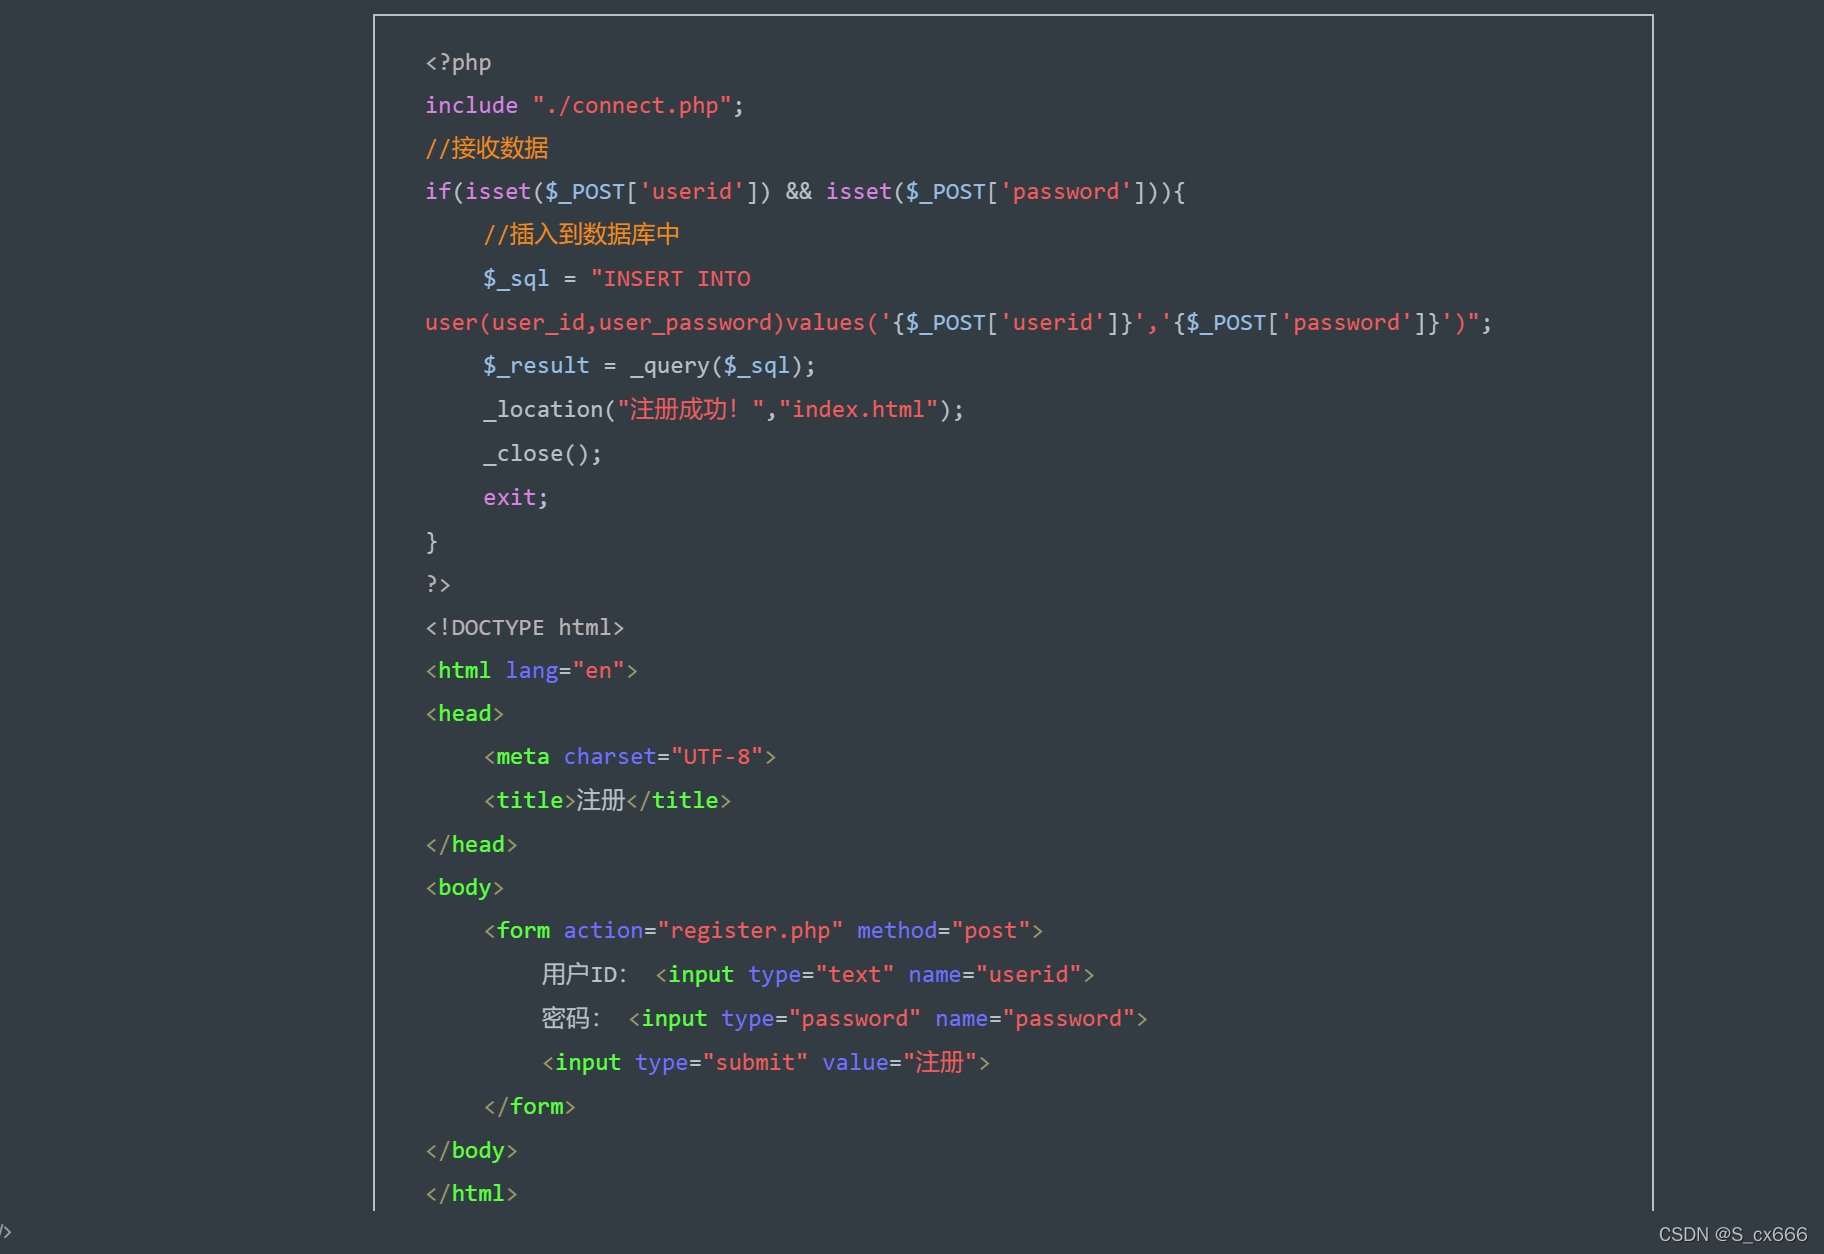
Task: Click the closing '</html>' tag
Action: click(471, 1193)
